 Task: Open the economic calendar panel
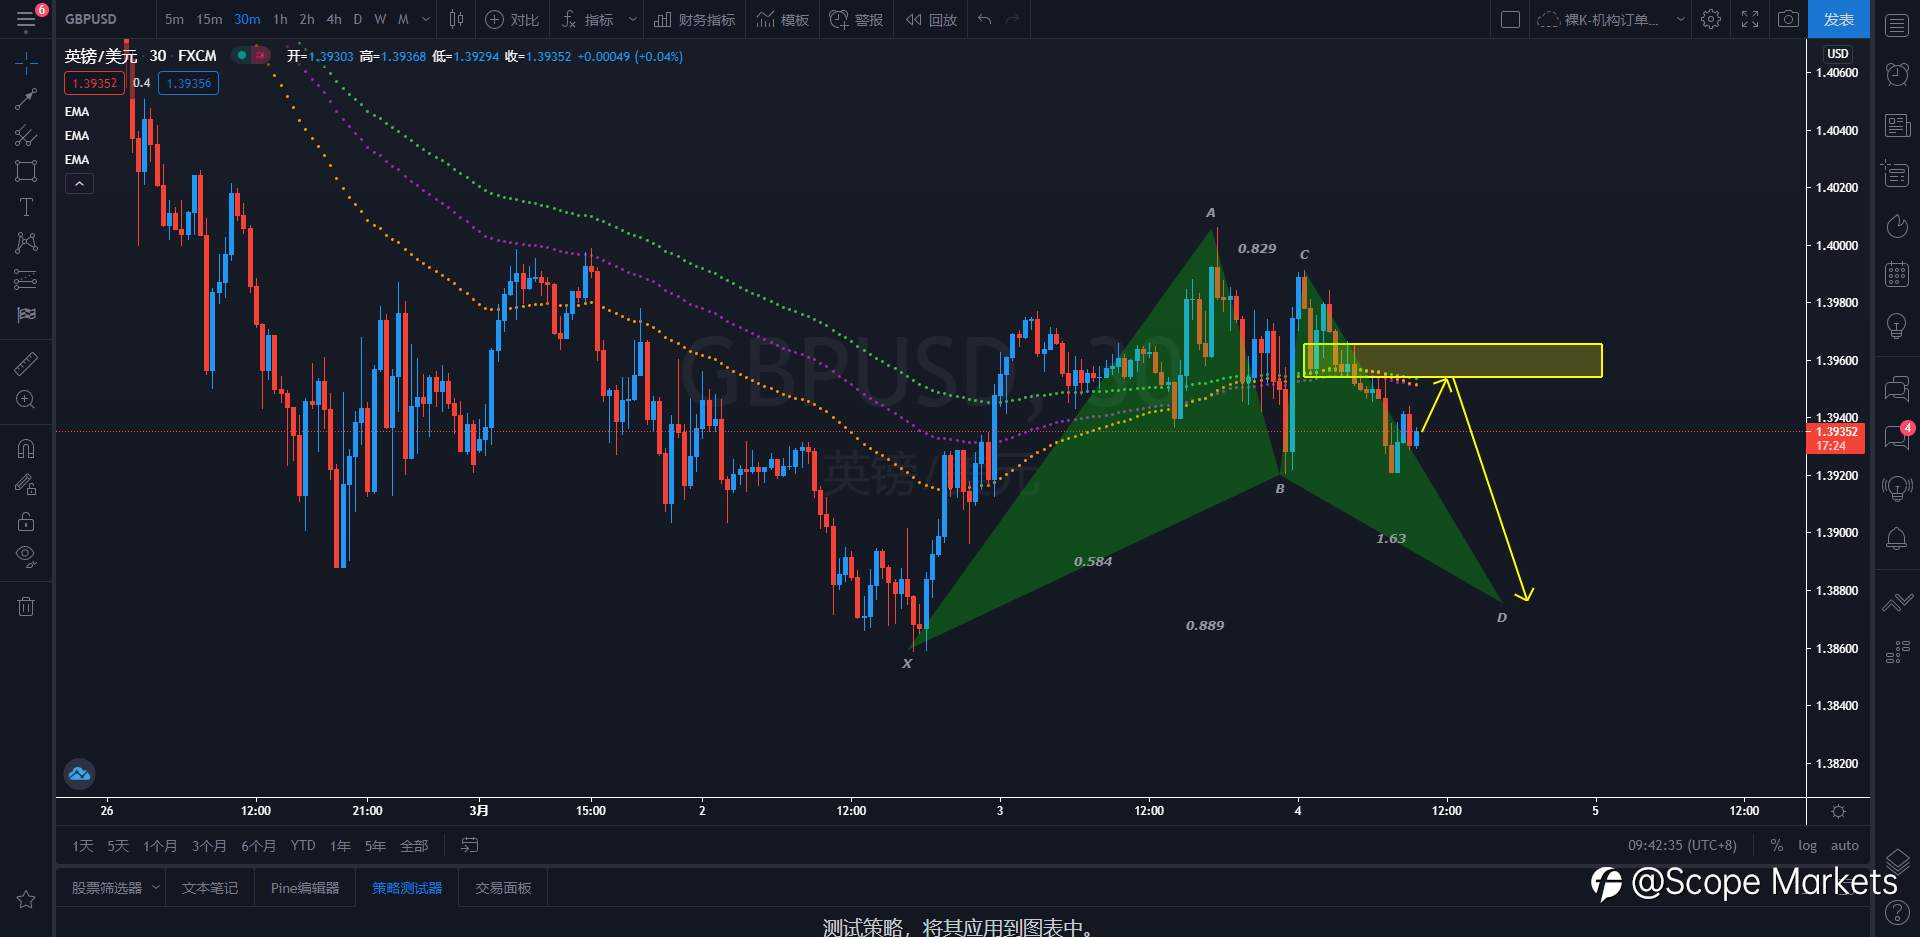tap(1897, 274)
